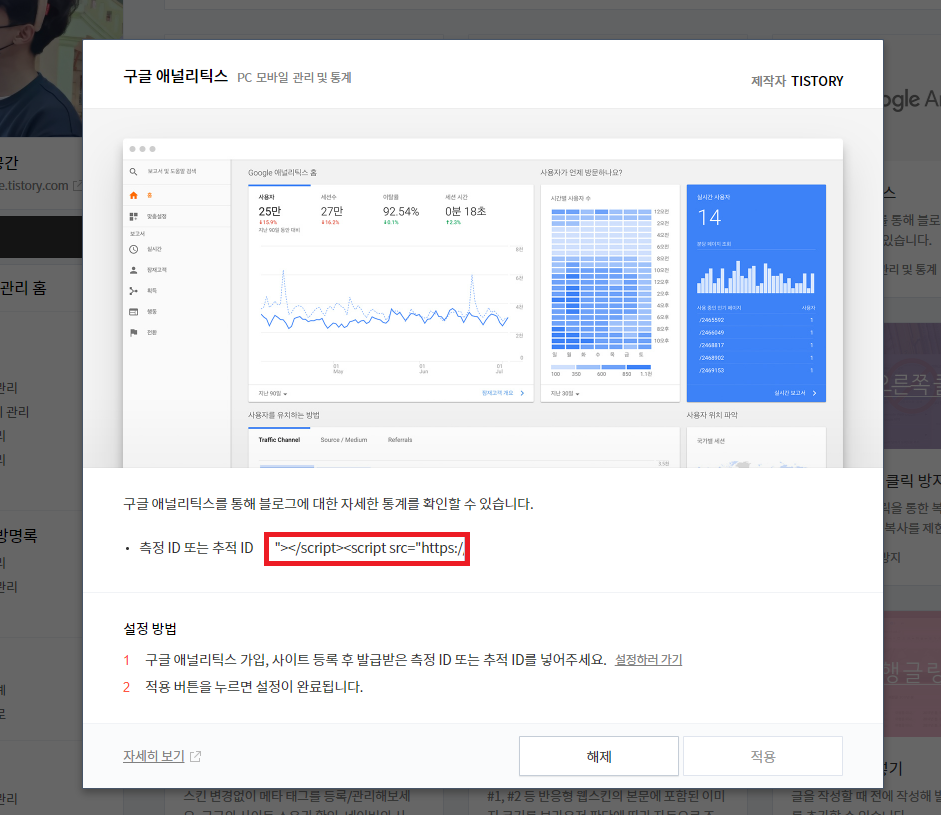The image size is (941, 815).
Task: Click the statistics description sentence above the ID field
Action: click(x=328, y=504)
